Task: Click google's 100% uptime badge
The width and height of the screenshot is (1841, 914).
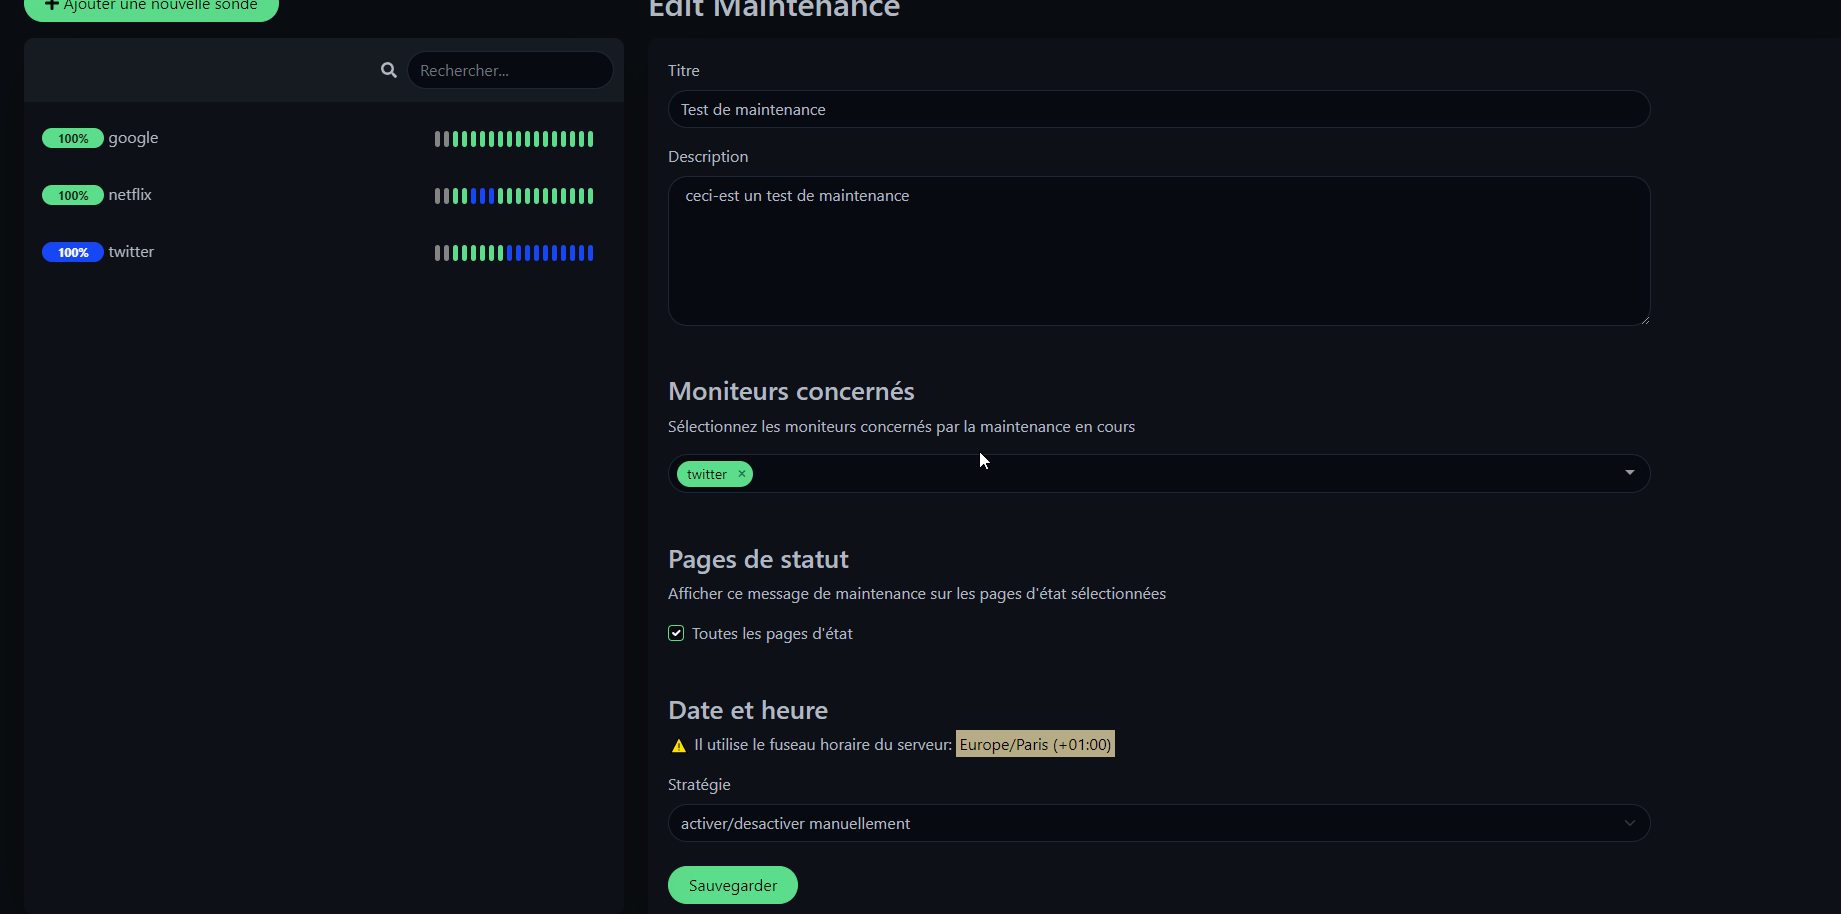Action: click(73, 138)
